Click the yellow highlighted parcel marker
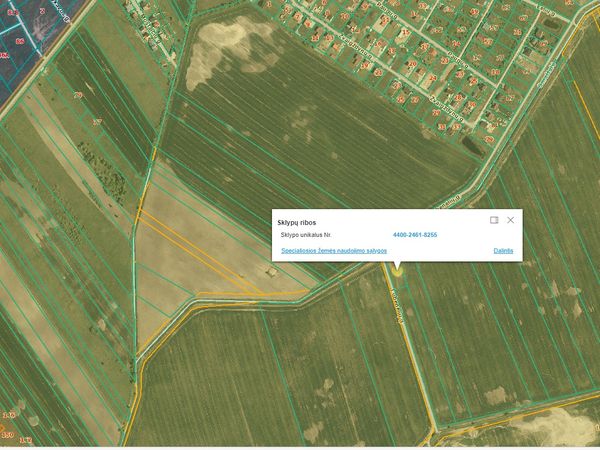 click(397, 272)
